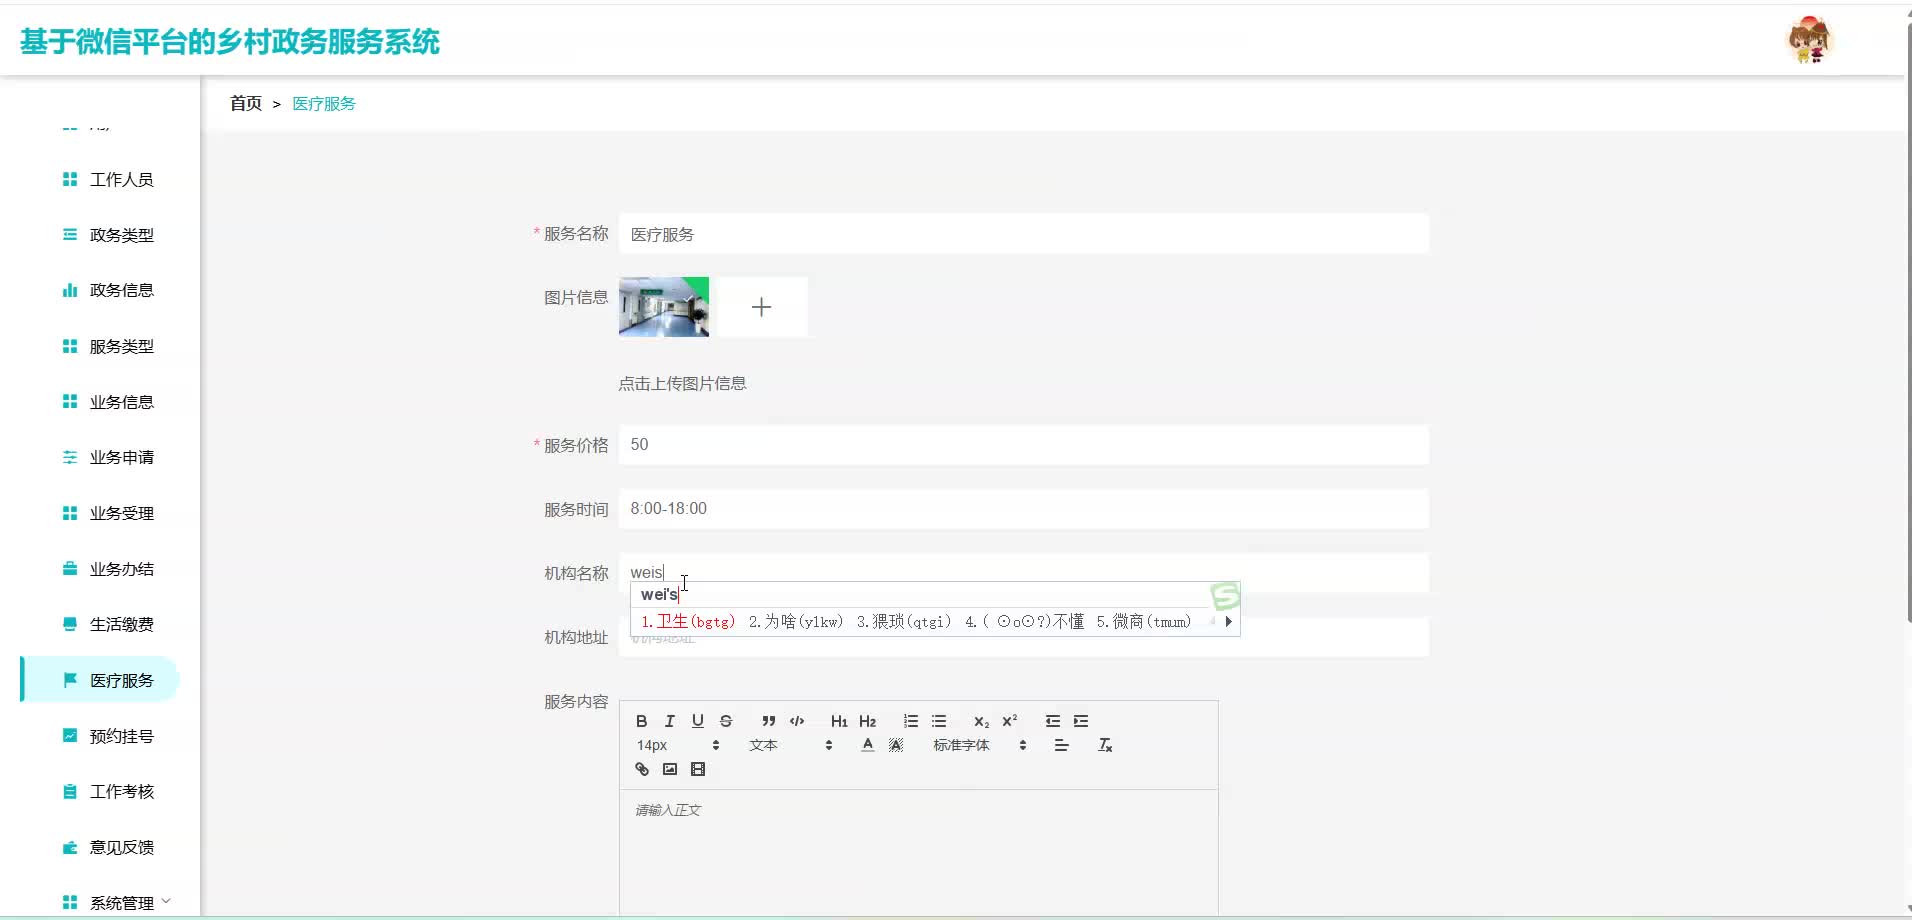Open the text background color picker
This screenshot has height=920, width=1912.
896,745
